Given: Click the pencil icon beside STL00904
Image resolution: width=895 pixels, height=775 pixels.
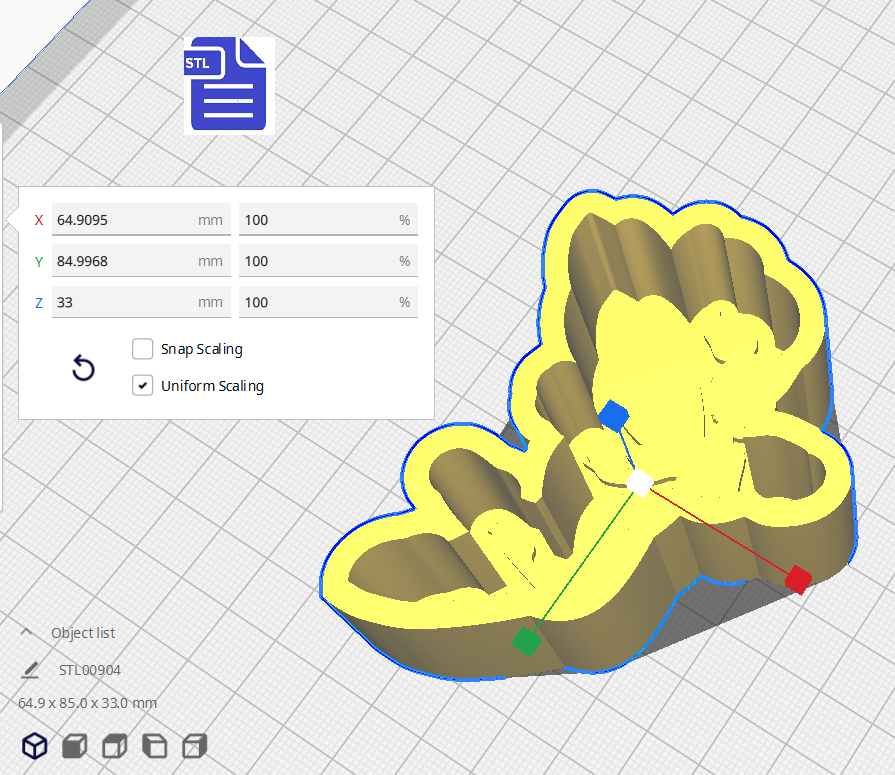Looking at the screenshot, I should pos(30,670).
